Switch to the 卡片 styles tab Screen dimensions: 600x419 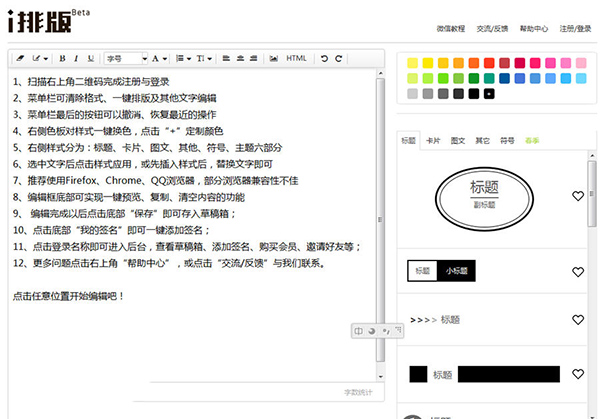[x=433, y=141]
